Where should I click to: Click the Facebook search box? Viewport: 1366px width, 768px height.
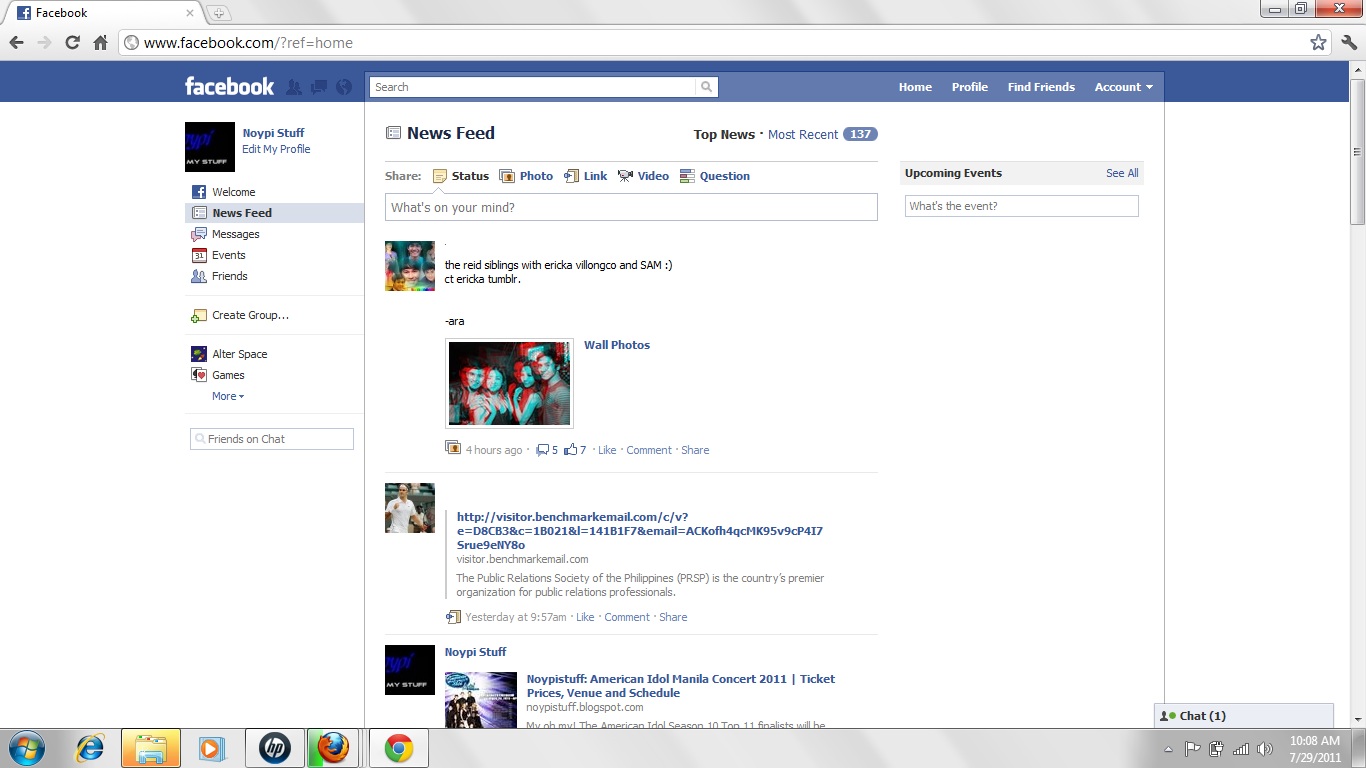[533, 87]
